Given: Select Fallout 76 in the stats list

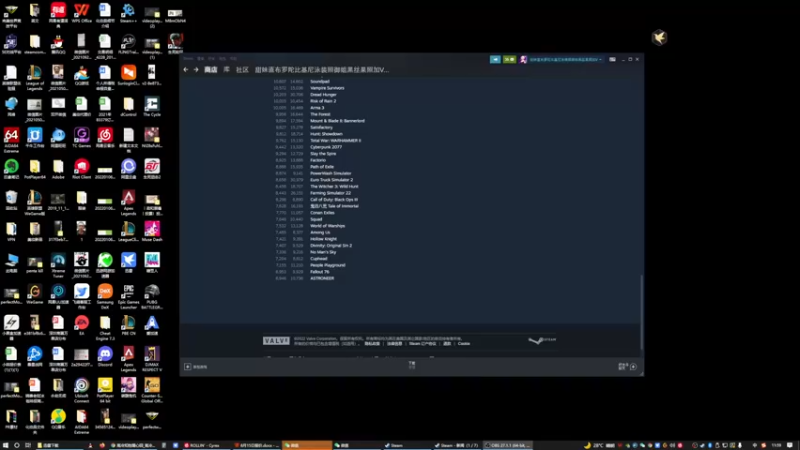Looking at the screenshot, I should pos(319,271).
